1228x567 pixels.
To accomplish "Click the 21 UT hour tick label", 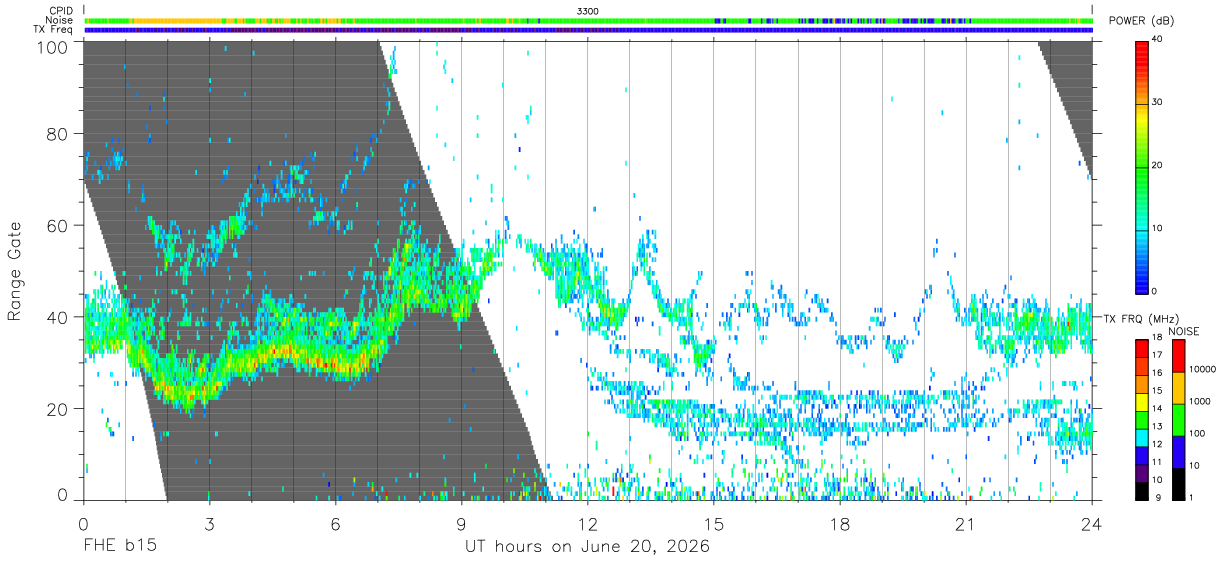I will (966, 523).
